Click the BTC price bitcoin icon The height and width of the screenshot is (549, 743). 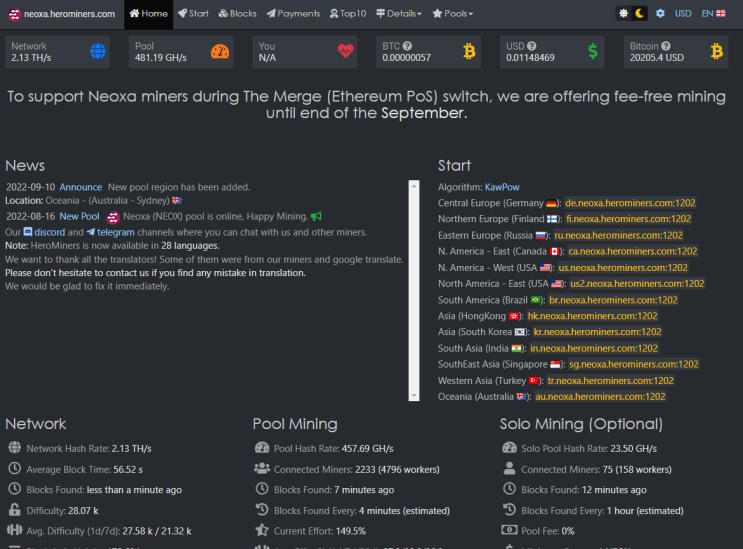tap(469, 51)
